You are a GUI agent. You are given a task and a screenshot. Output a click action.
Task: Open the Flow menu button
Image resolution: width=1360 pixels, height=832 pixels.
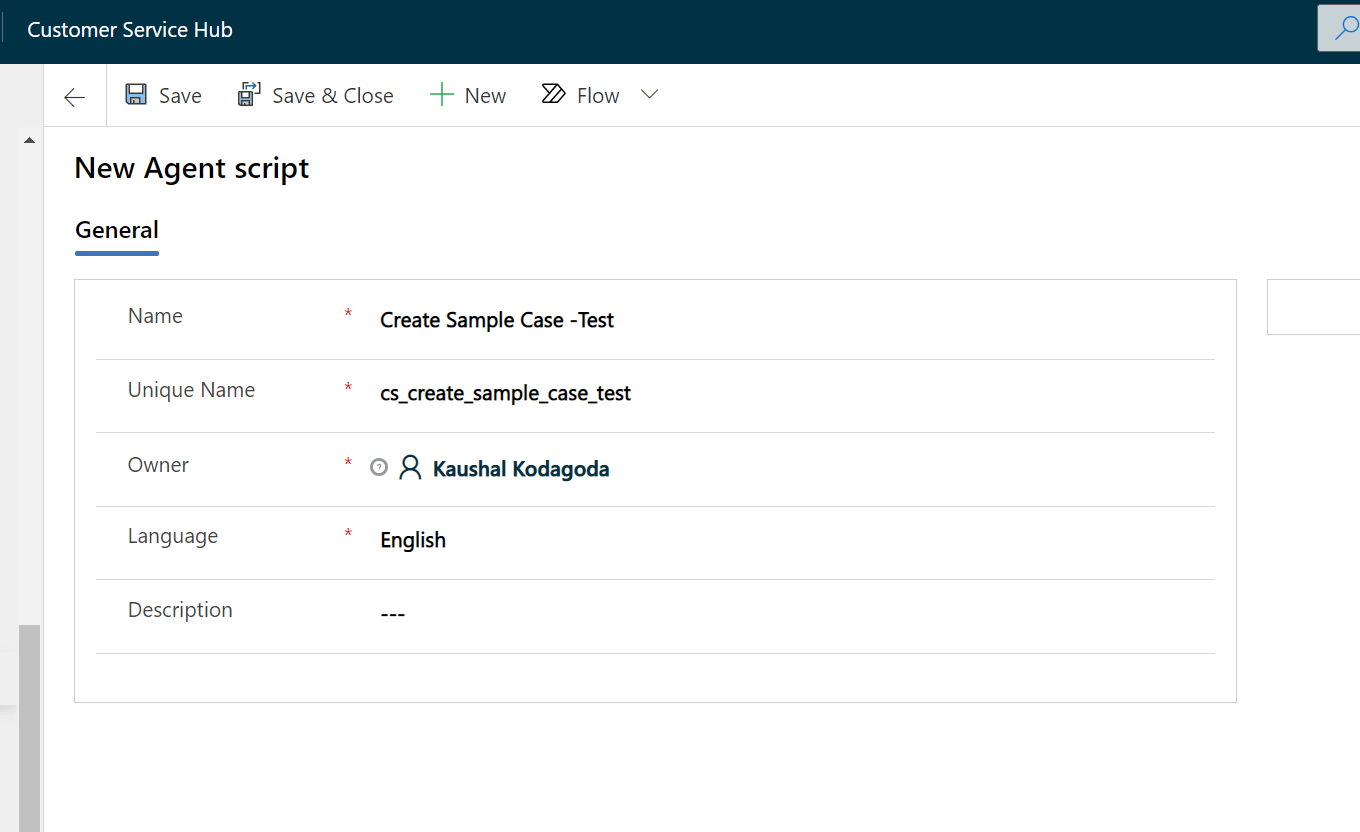[580, 95]
